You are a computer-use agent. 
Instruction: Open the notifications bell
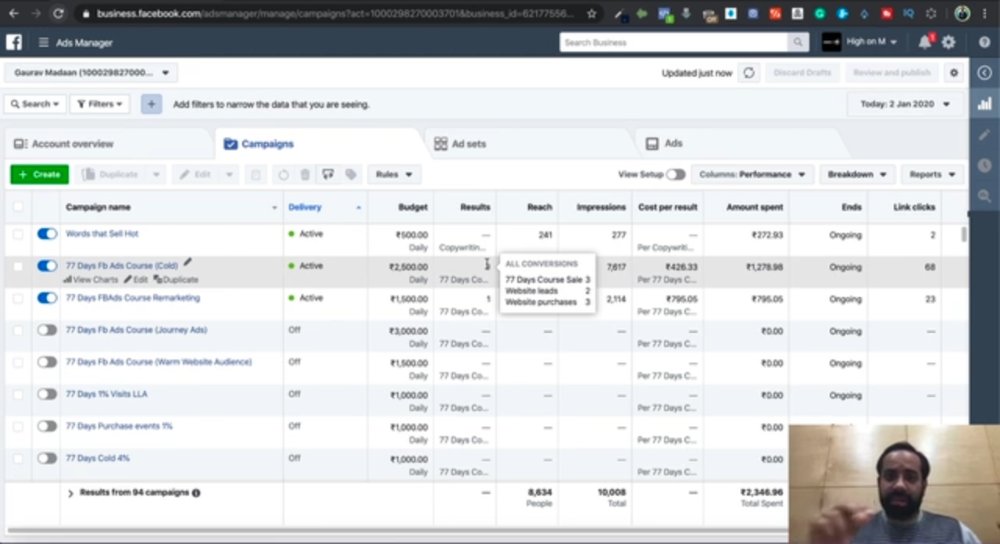tap(925, 42)
